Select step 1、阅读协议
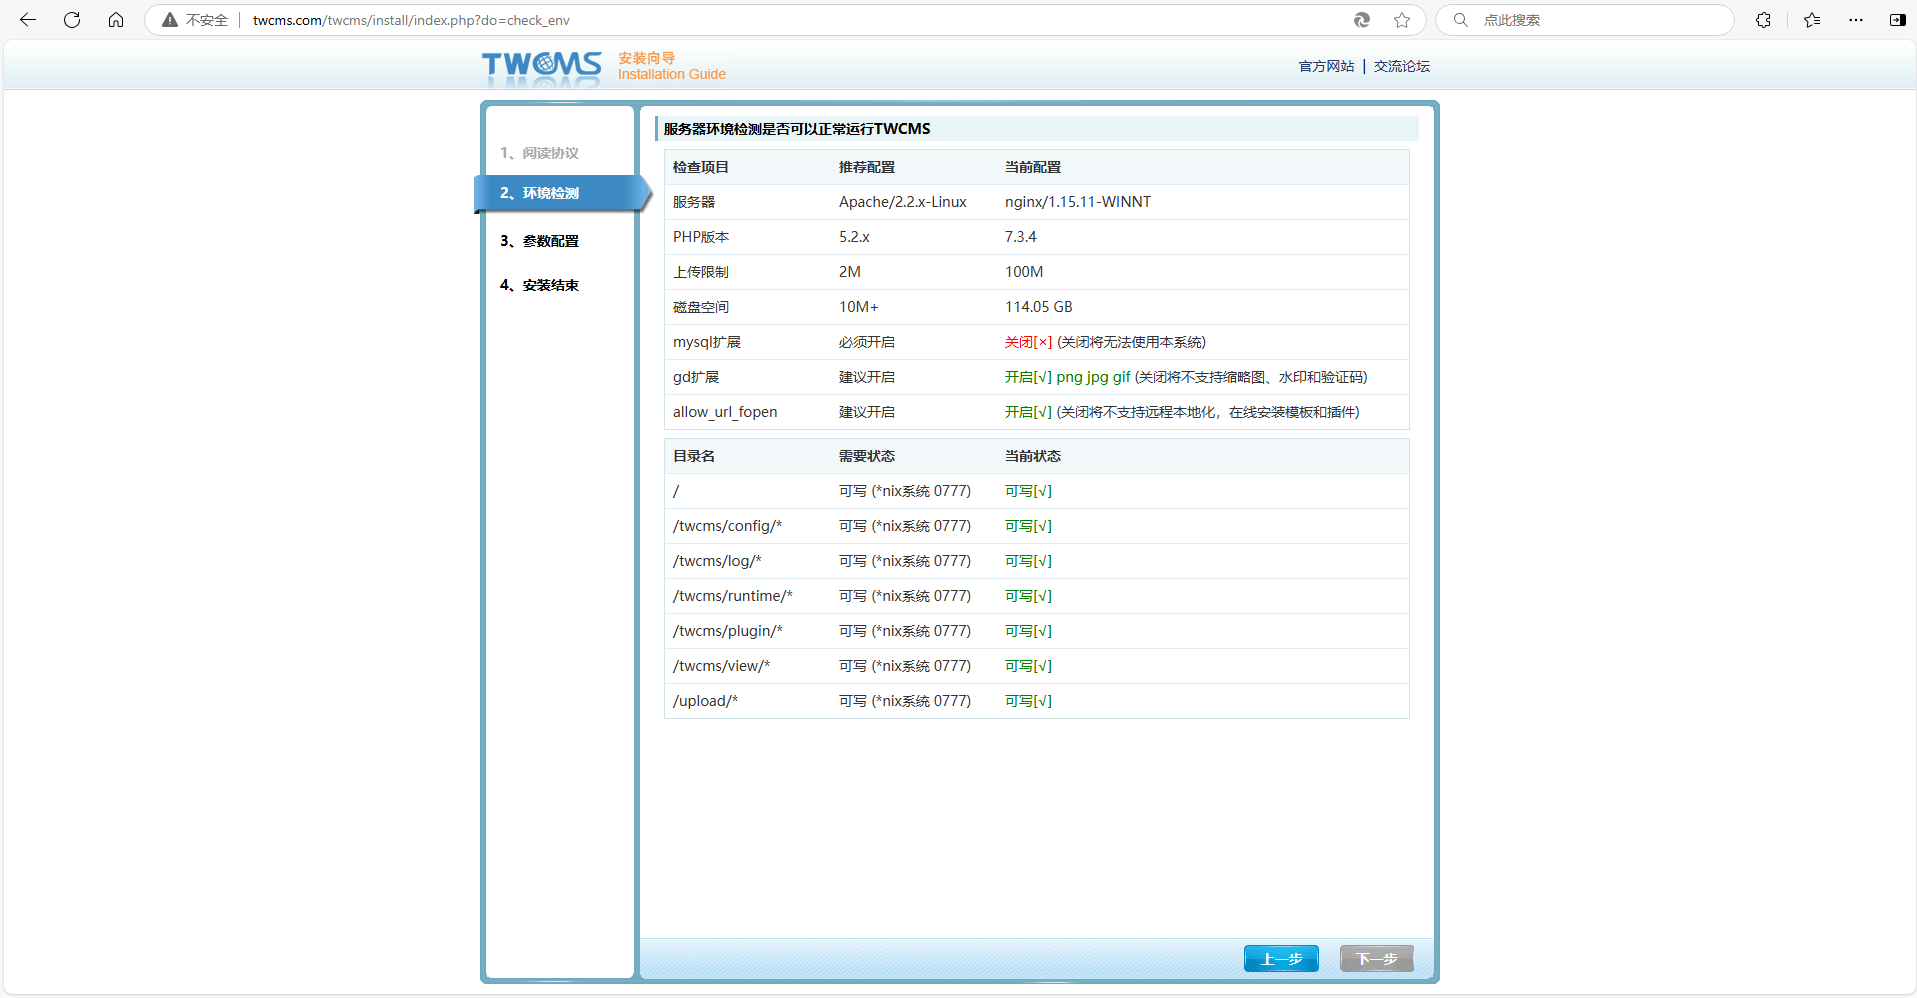 click(540, 153)
